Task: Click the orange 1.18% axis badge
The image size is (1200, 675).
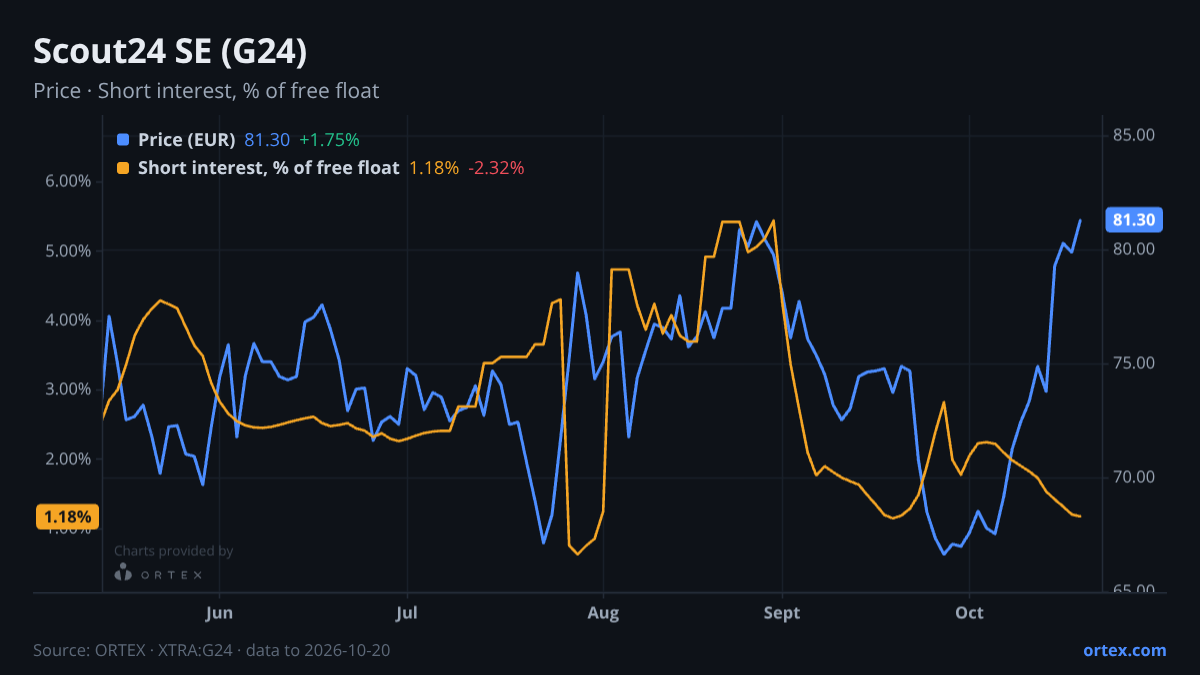Action: click(68, 517)
